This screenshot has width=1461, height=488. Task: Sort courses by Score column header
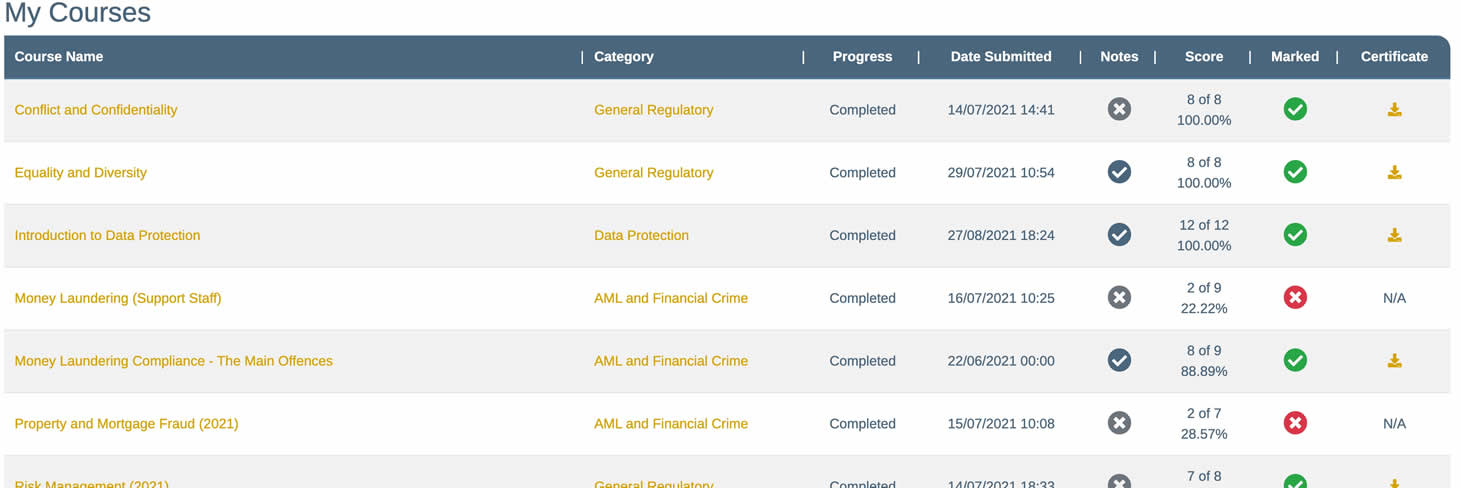click(x=1203, y=57)
